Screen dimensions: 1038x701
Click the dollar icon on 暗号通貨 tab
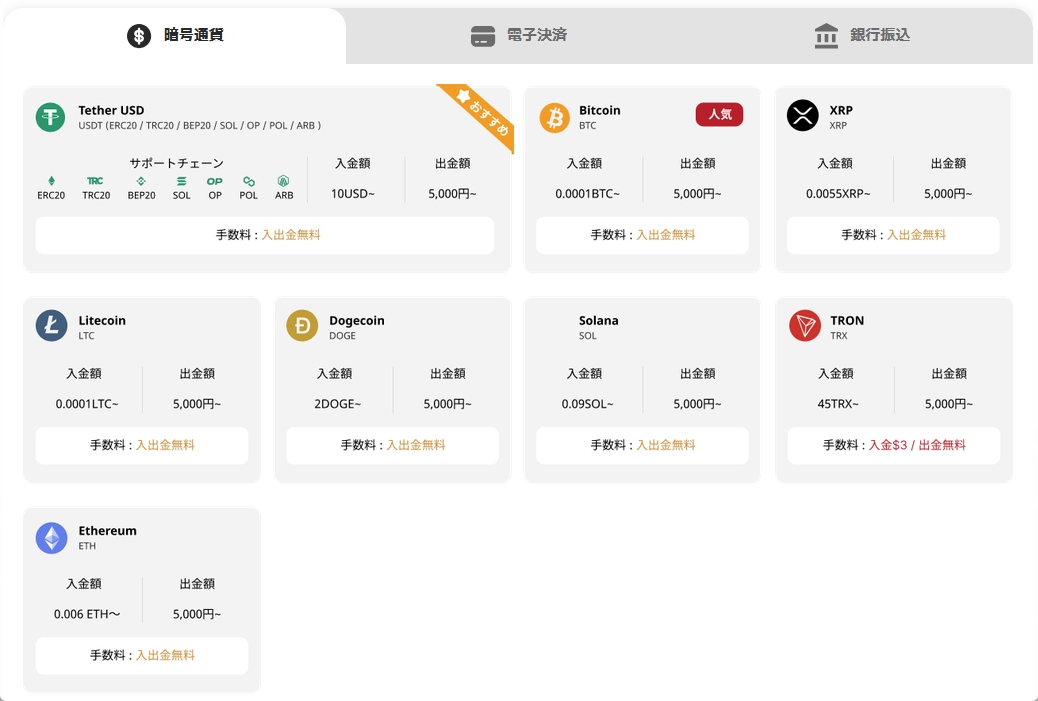click(139, 35)
